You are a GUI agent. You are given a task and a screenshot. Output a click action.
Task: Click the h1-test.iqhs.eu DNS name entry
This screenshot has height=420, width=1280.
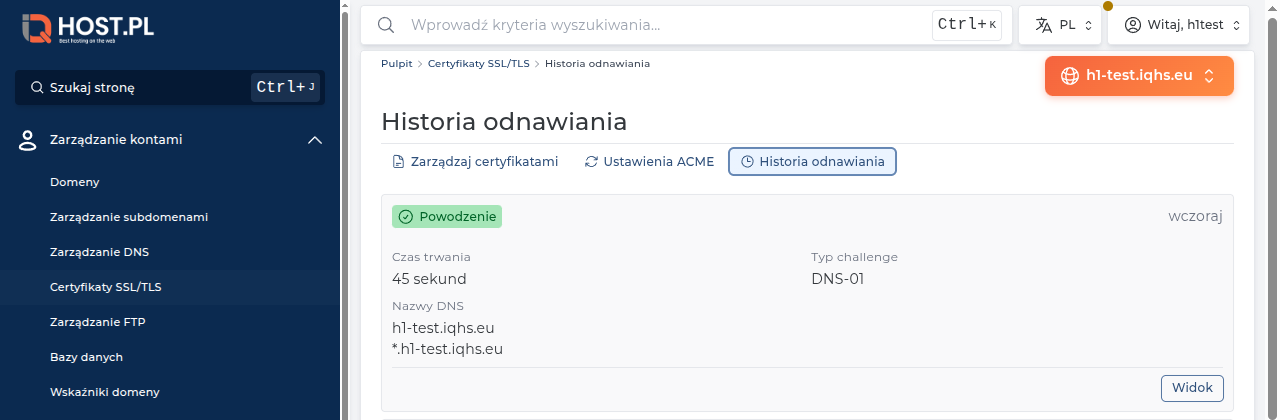click(x=443, y=327)
